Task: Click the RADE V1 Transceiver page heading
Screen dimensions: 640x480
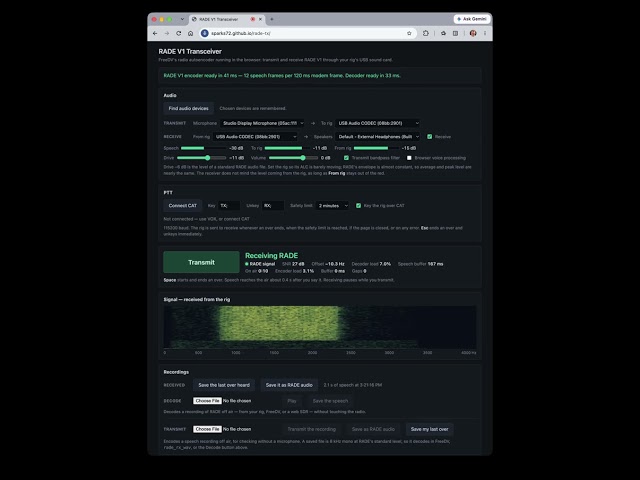Action: [x=190, y=51]
